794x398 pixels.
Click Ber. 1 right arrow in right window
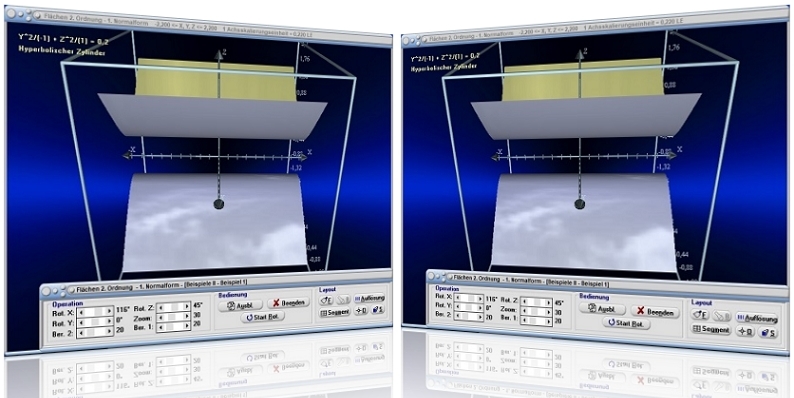(548, 321)
